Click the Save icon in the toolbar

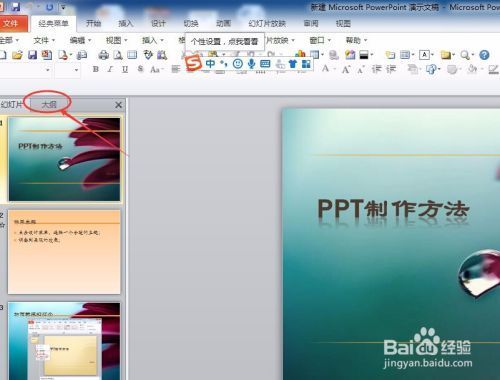[32, 55]
